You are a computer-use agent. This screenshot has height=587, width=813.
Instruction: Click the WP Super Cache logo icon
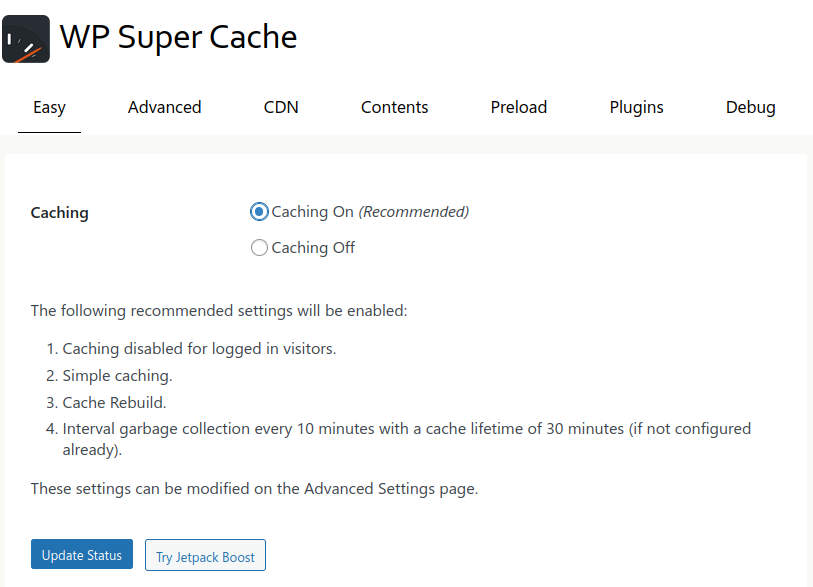25,38
